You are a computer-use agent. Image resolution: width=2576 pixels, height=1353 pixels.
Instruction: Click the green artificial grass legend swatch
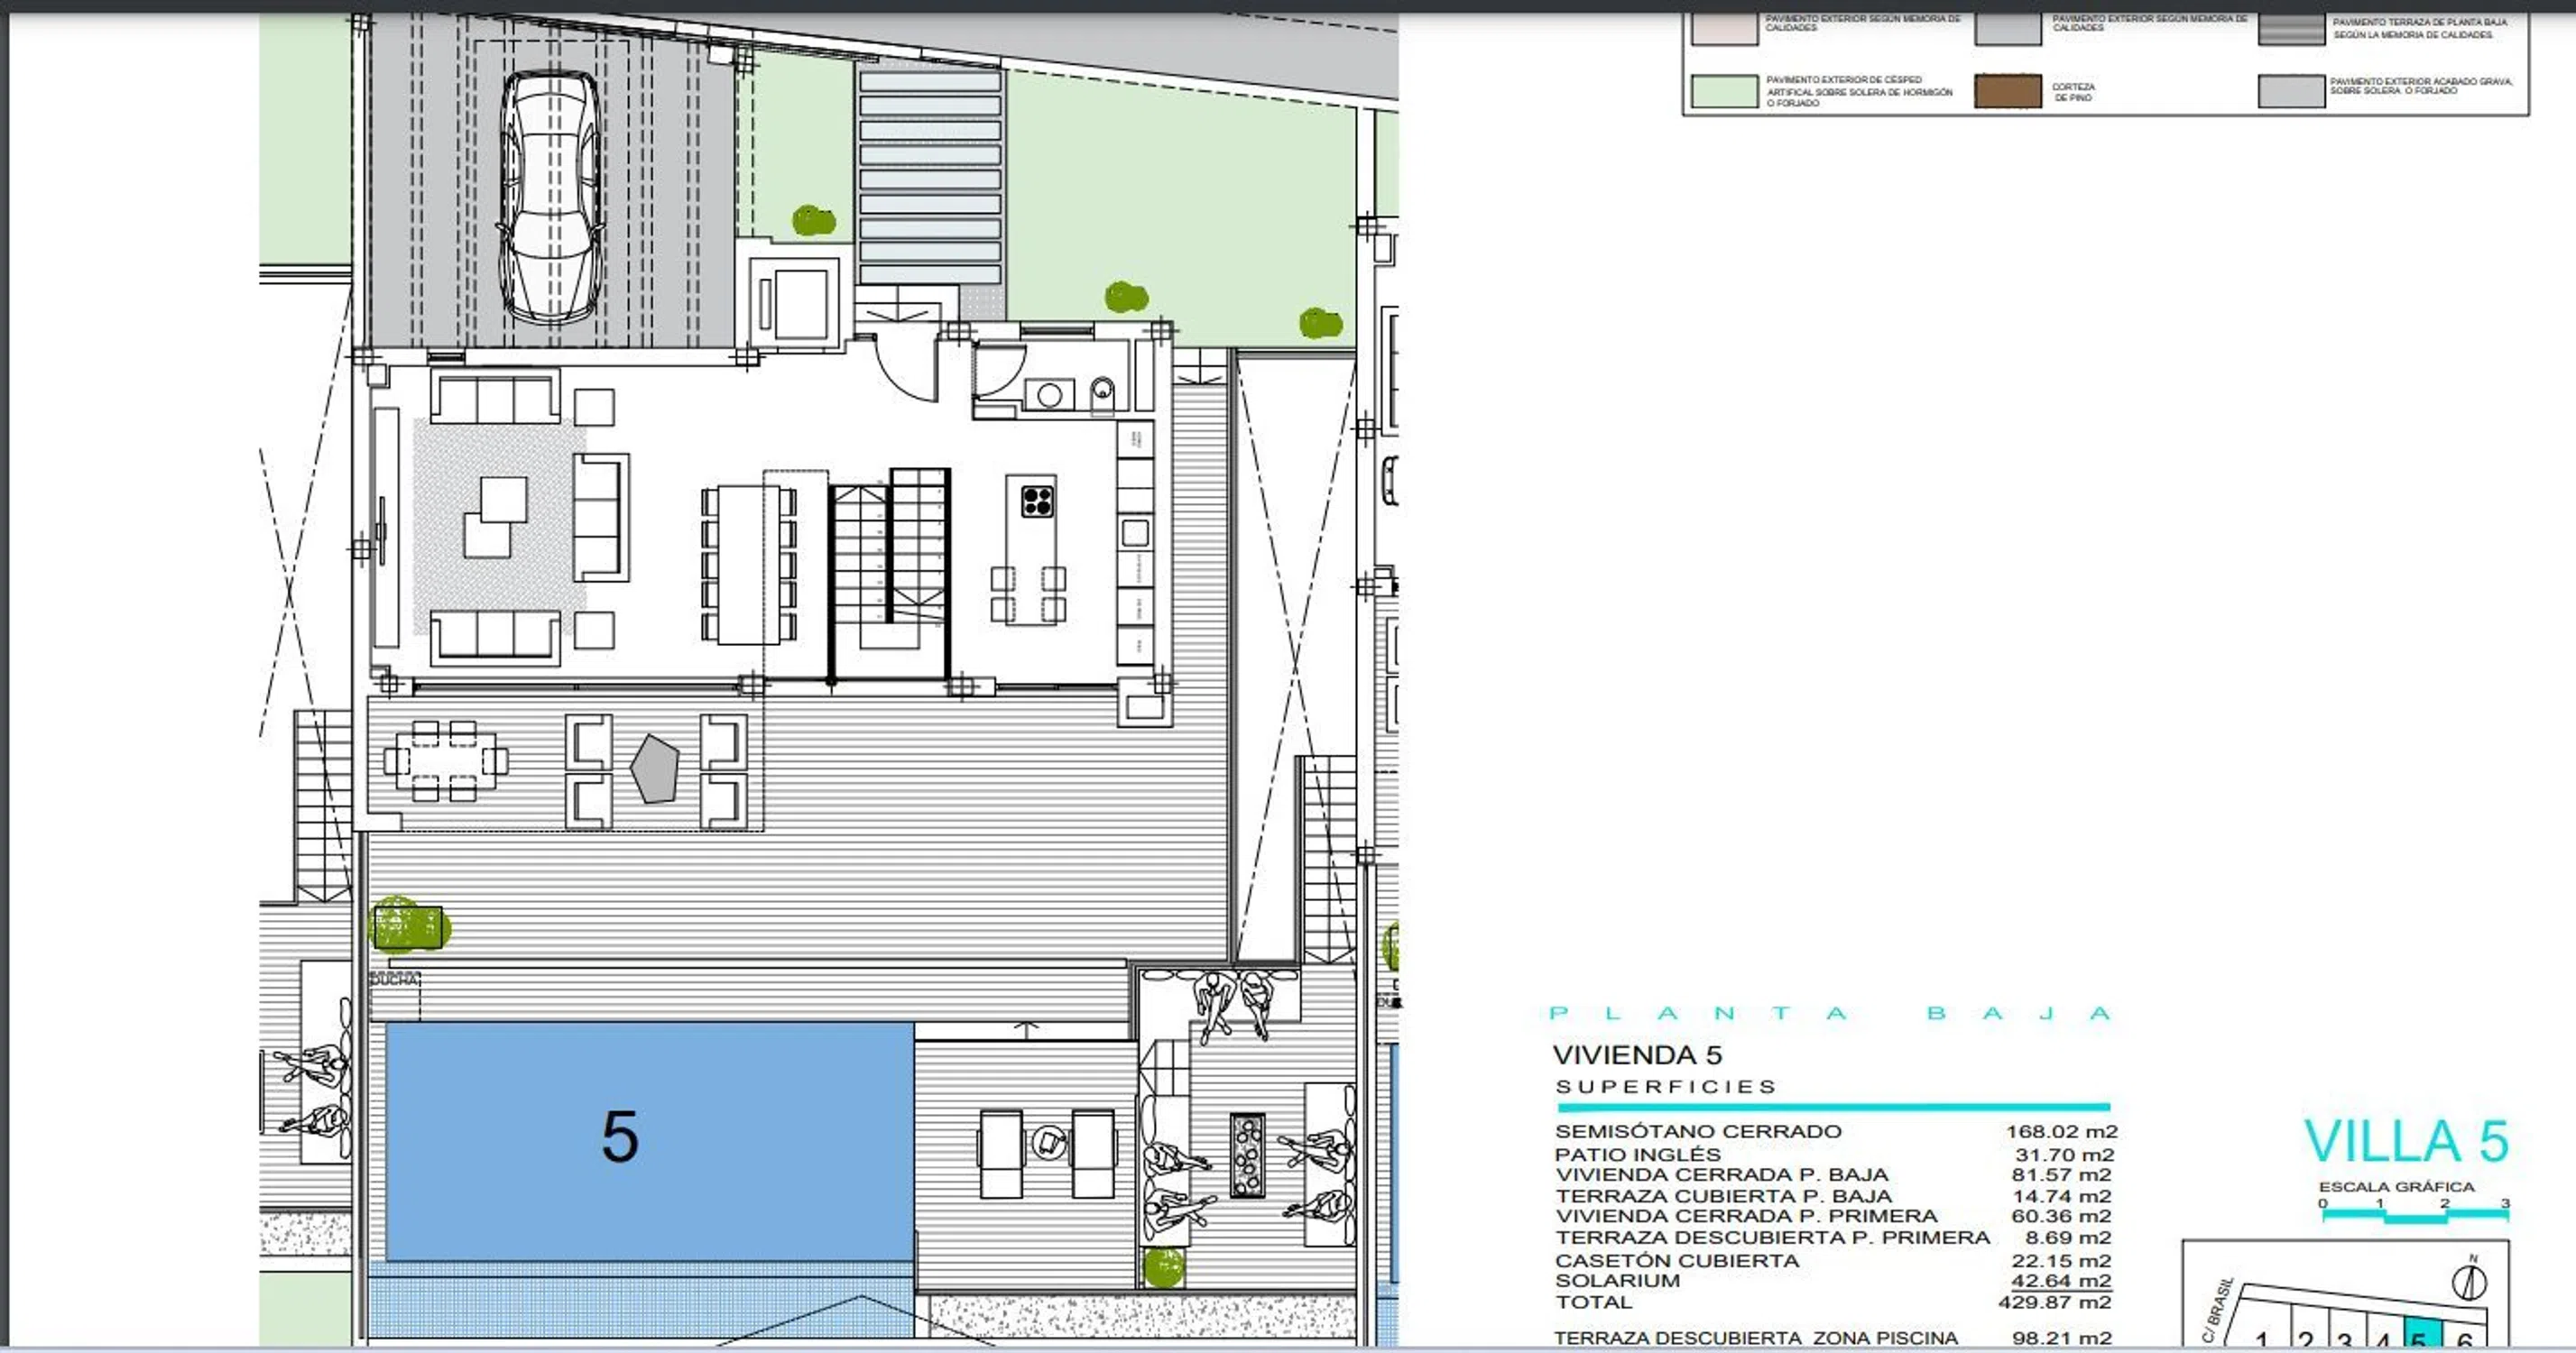[x=1723, y=91]
